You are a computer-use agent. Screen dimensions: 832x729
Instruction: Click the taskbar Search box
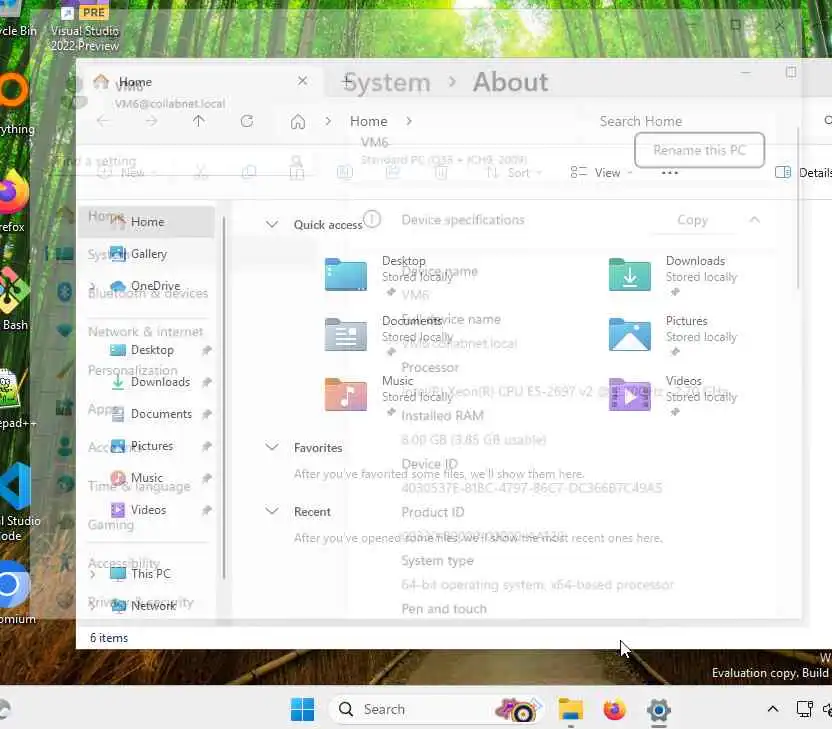[435, 709]
